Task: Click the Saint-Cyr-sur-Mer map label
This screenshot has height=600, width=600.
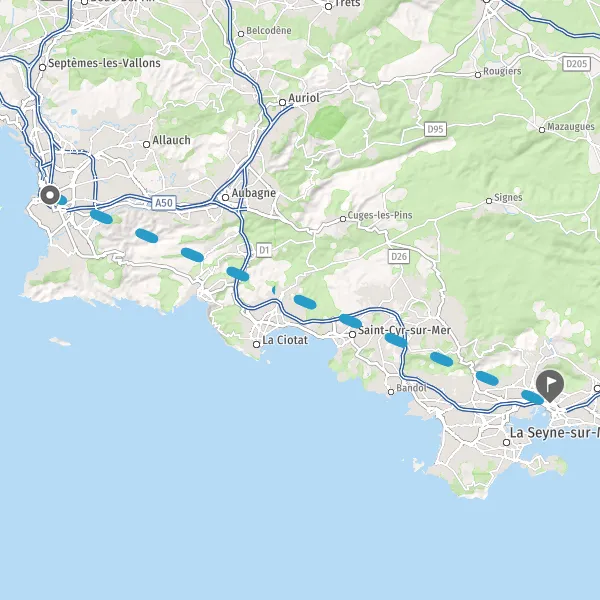Action: (x=404, y=330)
